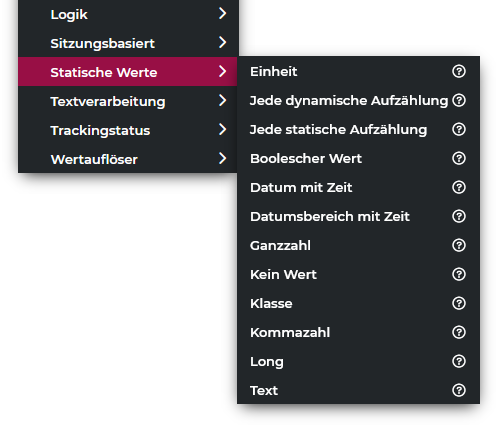
Task: Expand the Trackingstatus submenu chevron
Action: click(222, 129)
